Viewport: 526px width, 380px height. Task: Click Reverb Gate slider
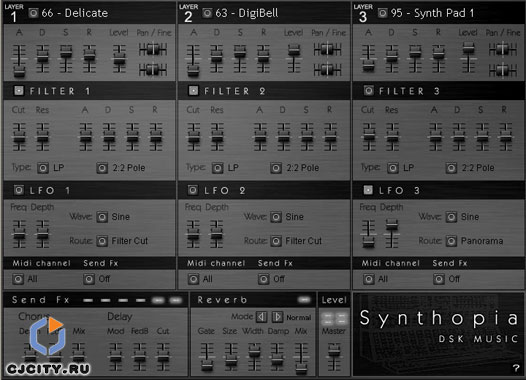point(207,357)
